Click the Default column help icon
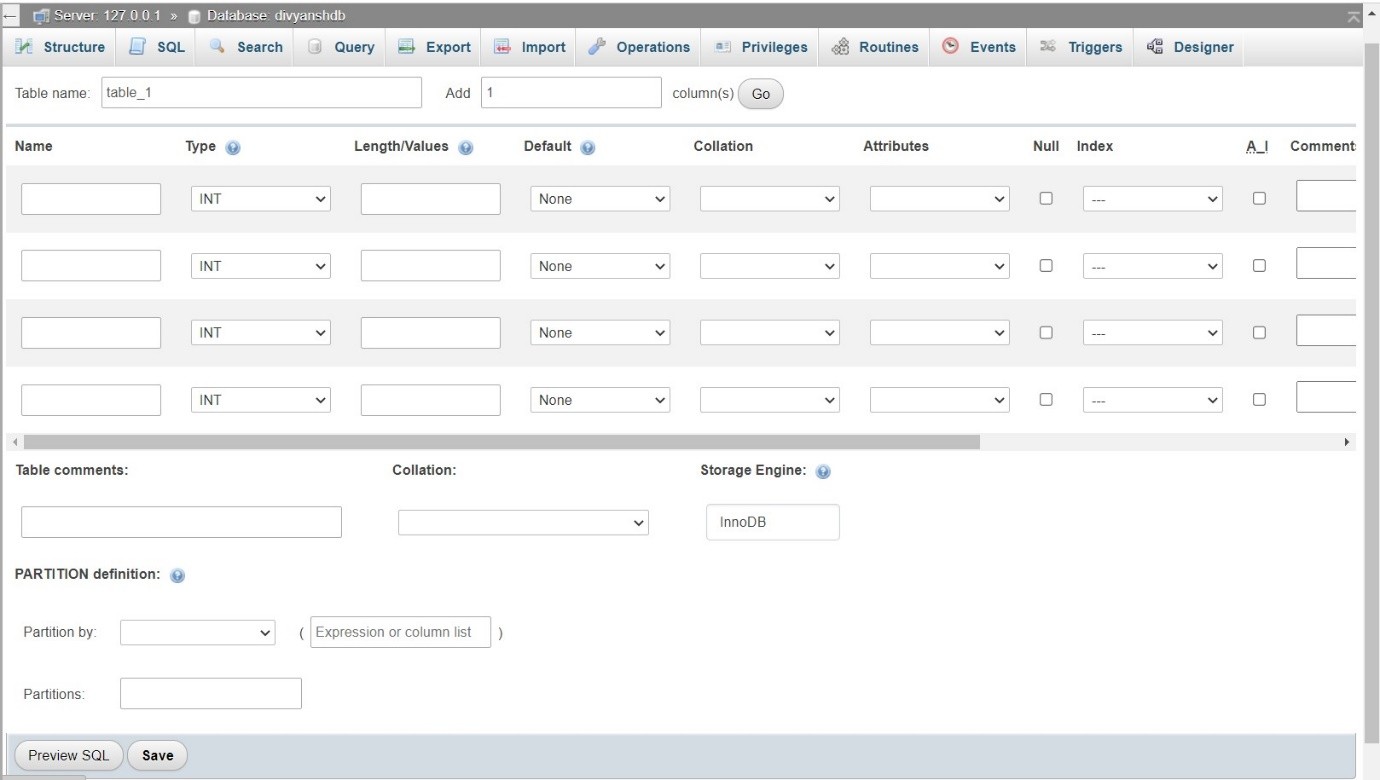The image size is (1380, 780). tap(587, 147)
